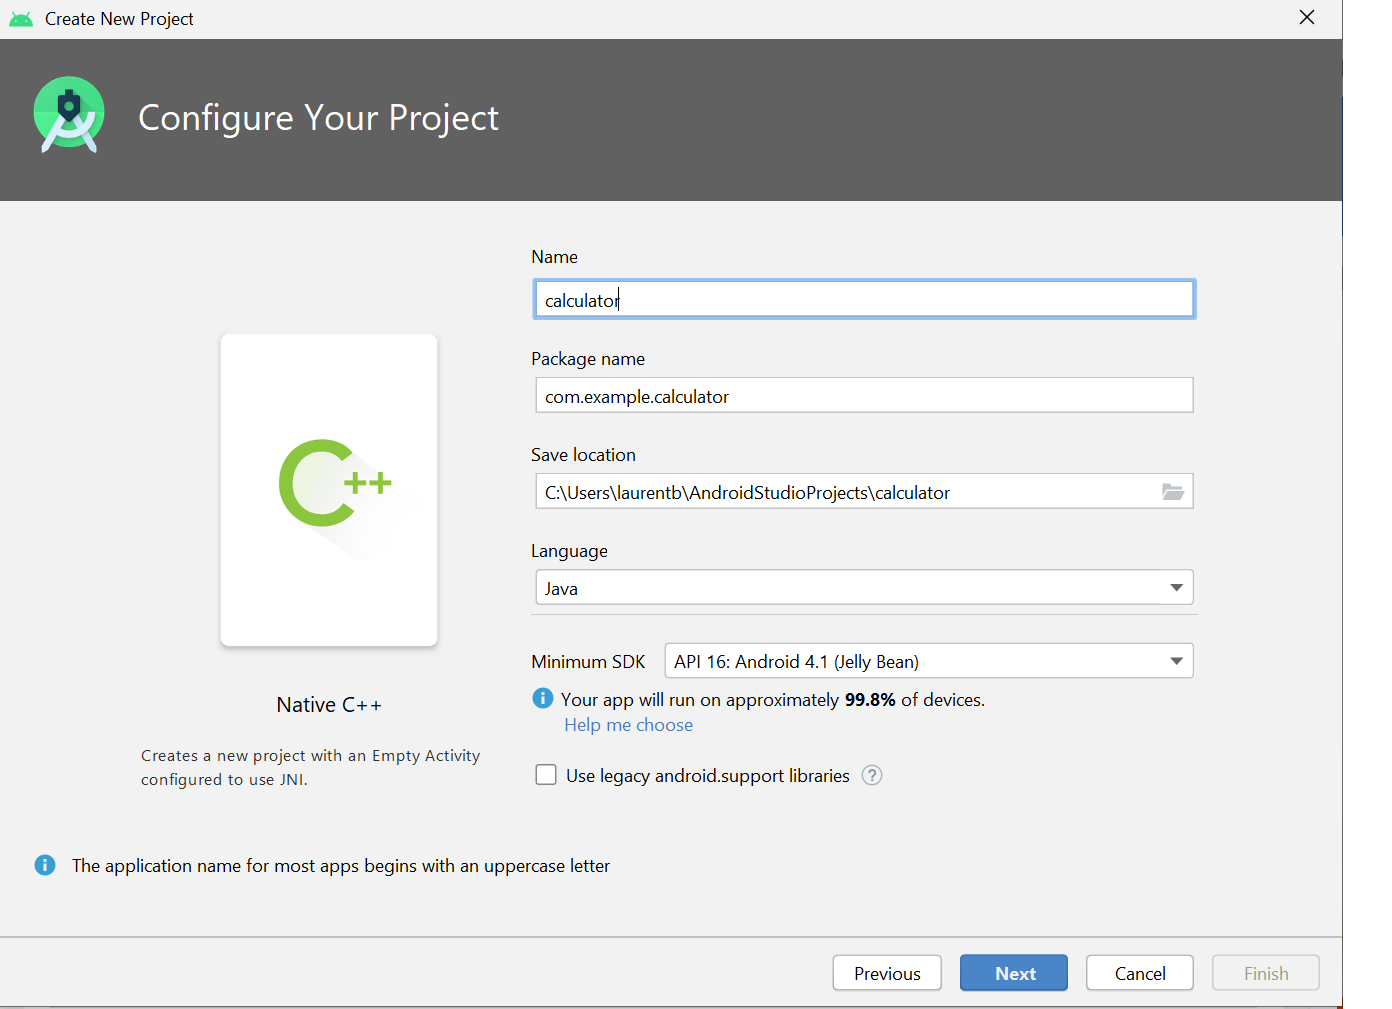Click into the Name input field
1392x1009 pixels.
pos(865,299)
